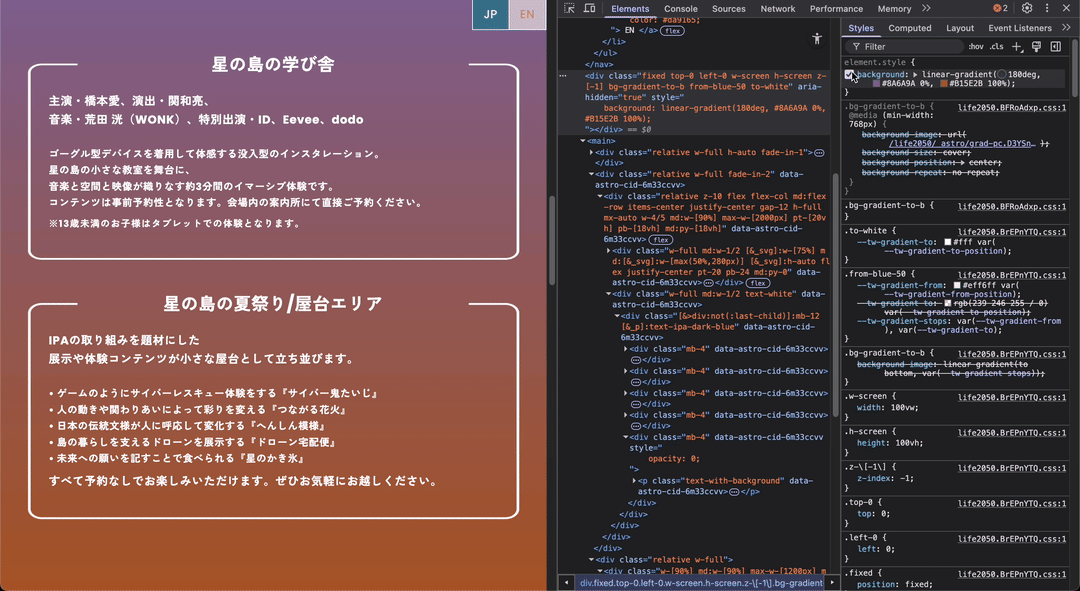Click the funnel icon in Styles filter
The width and height of the screenshot is (1080, 591).
pyautogui.click(x=856, y=47)
